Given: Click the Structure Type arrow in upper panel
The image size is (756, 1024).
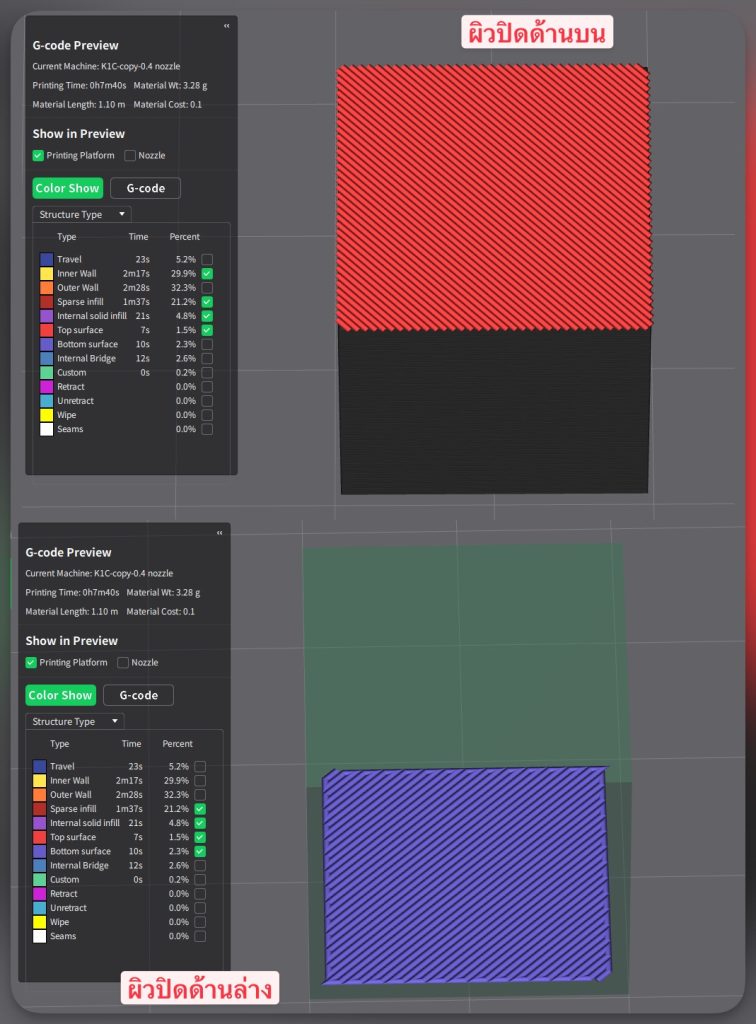Looking at the screenshot, I should (x=121, y=214).
